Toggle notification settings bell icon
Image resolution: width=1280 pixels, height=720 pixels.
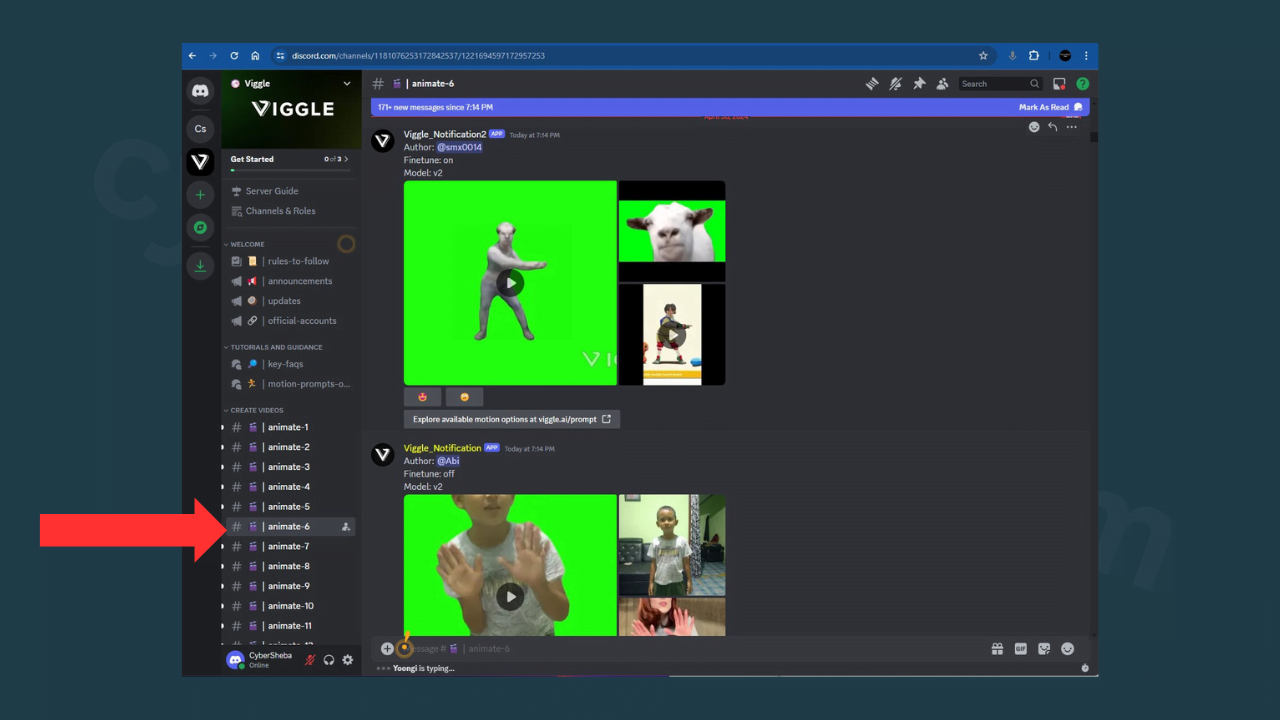(x=895, y=84)
